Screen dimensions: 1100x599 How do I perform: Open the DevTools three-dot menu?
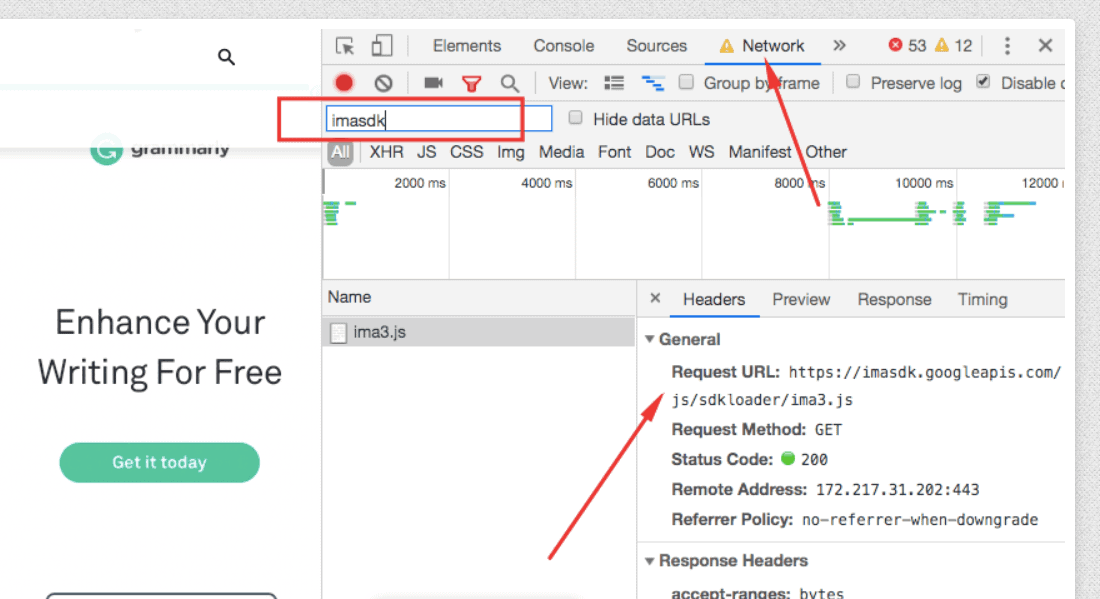[1007, 46]
